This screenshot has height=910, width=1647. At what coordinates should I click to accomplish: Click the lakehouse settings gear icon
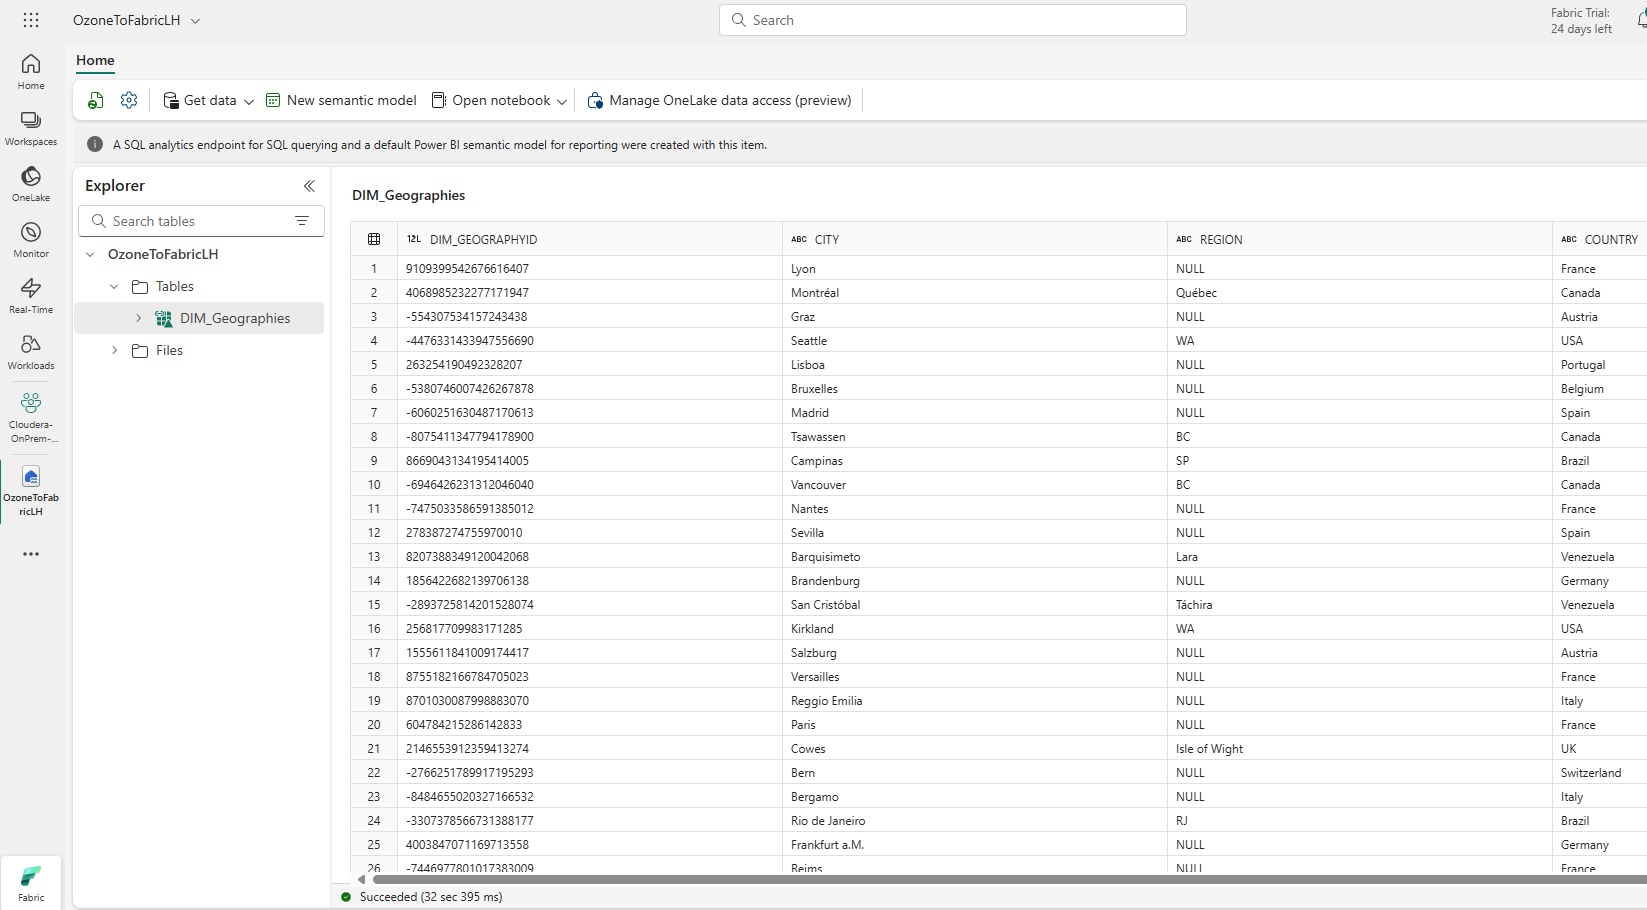129,100
